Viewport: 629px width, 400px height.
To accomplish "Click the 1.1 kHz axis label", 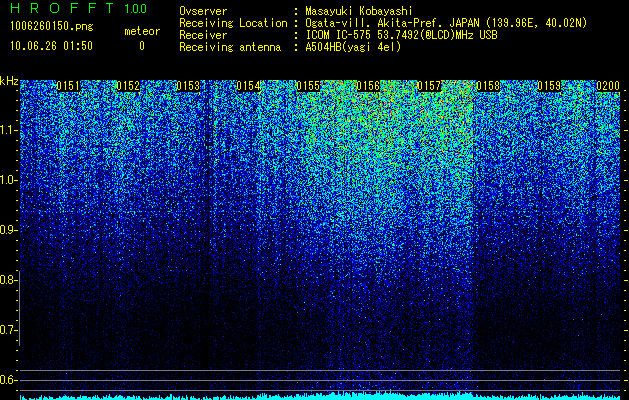I will [x=9, y=130].
